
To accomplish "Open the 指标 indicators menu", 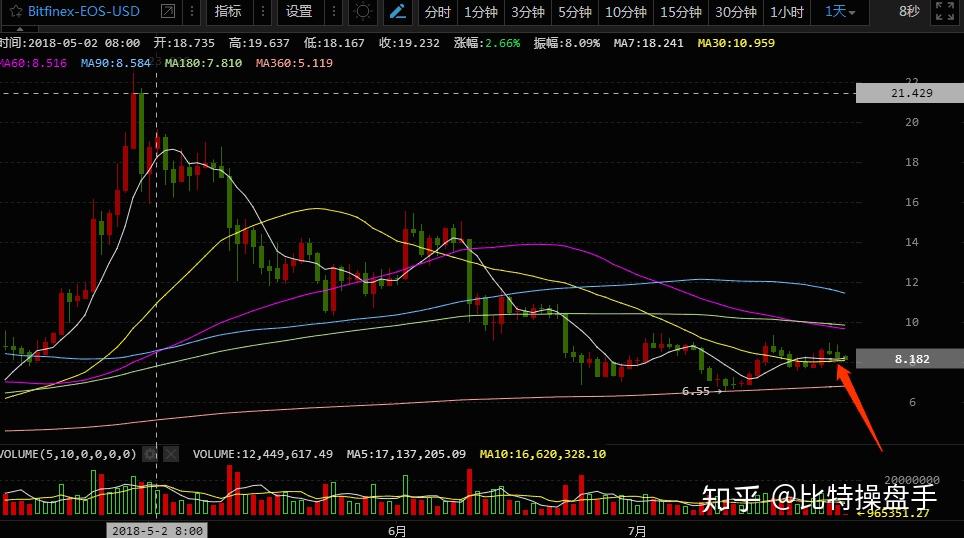I will [228, 12].
